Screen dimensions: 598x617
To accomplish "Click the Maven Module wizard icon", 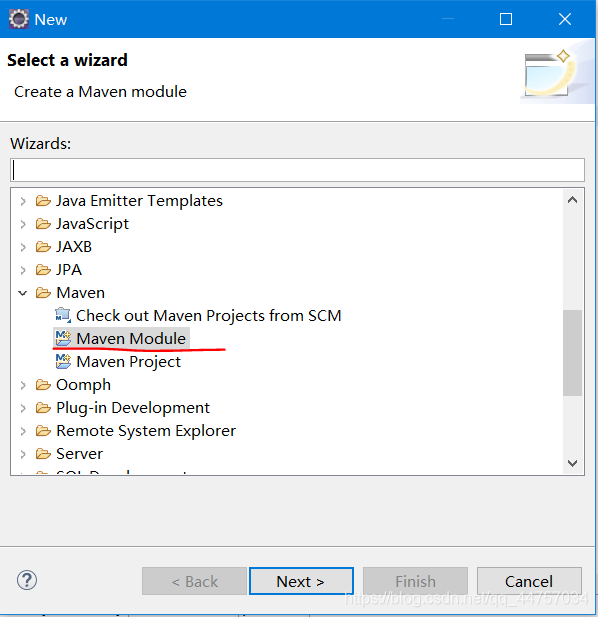I will pyautogui.click(x=63, y=338).
